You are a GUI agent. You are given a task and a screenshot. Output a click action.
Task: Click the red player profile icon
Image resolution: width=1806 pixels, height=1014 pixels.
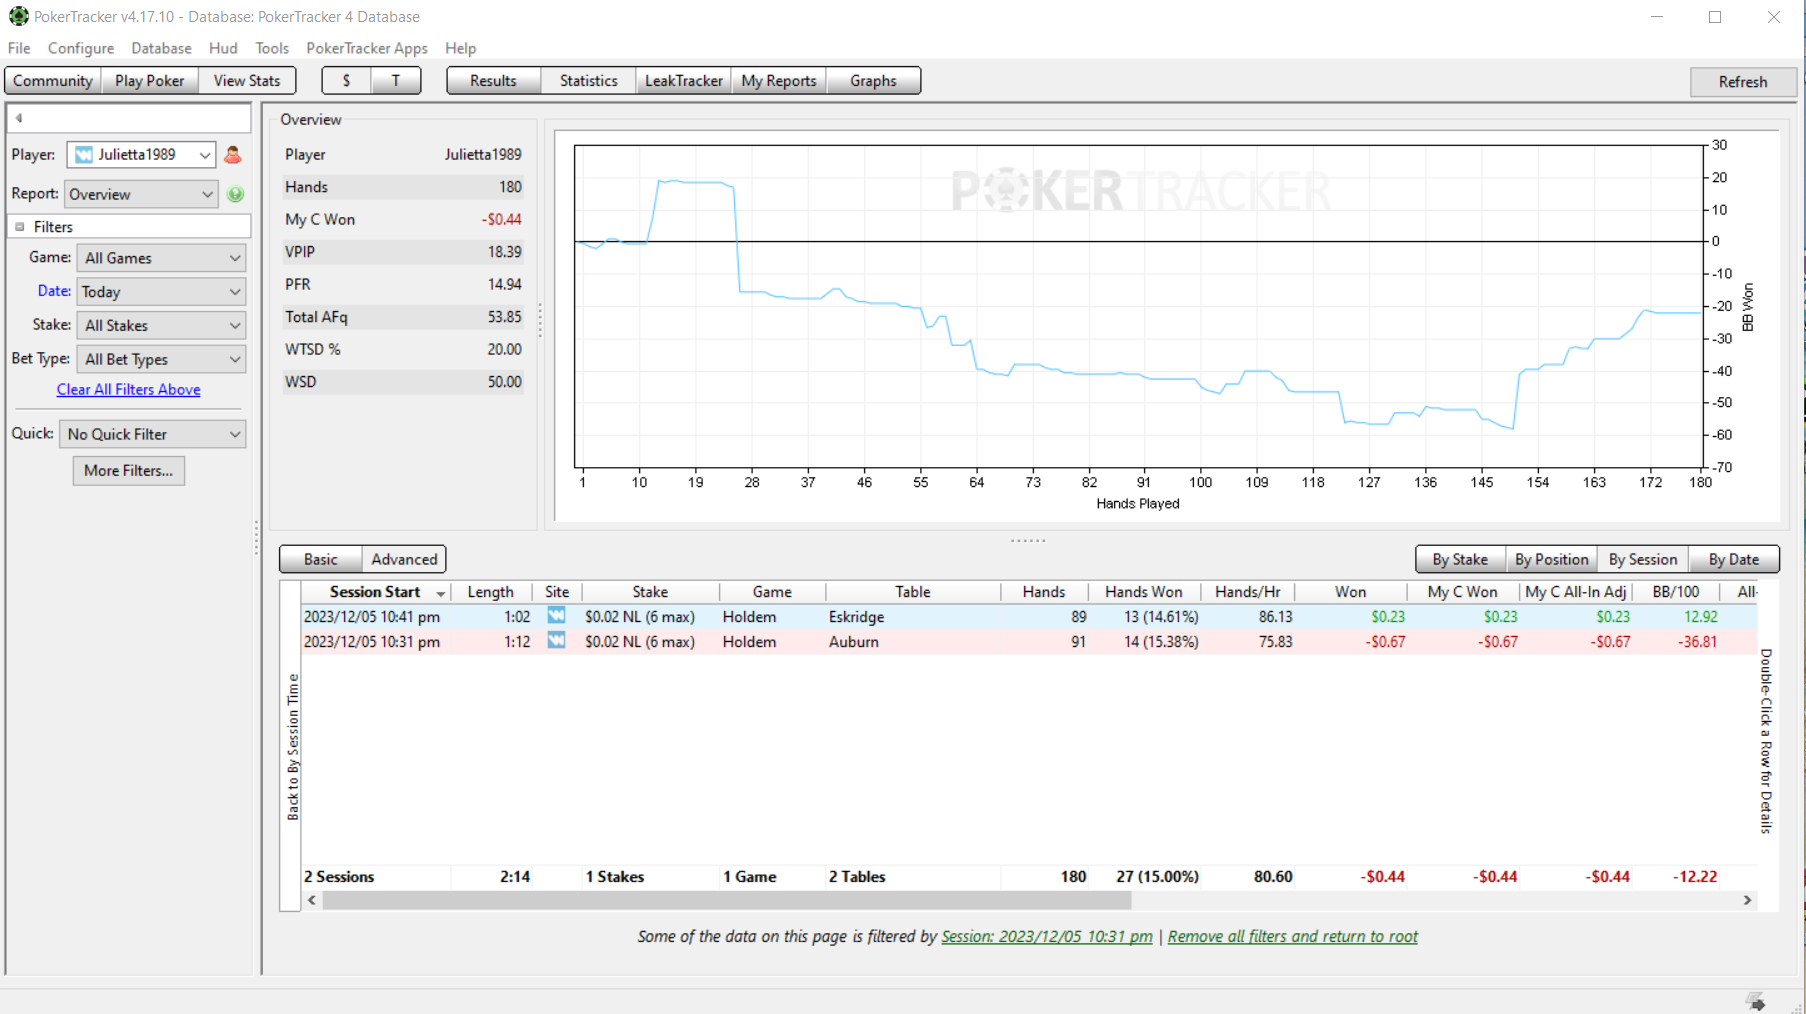233,154
